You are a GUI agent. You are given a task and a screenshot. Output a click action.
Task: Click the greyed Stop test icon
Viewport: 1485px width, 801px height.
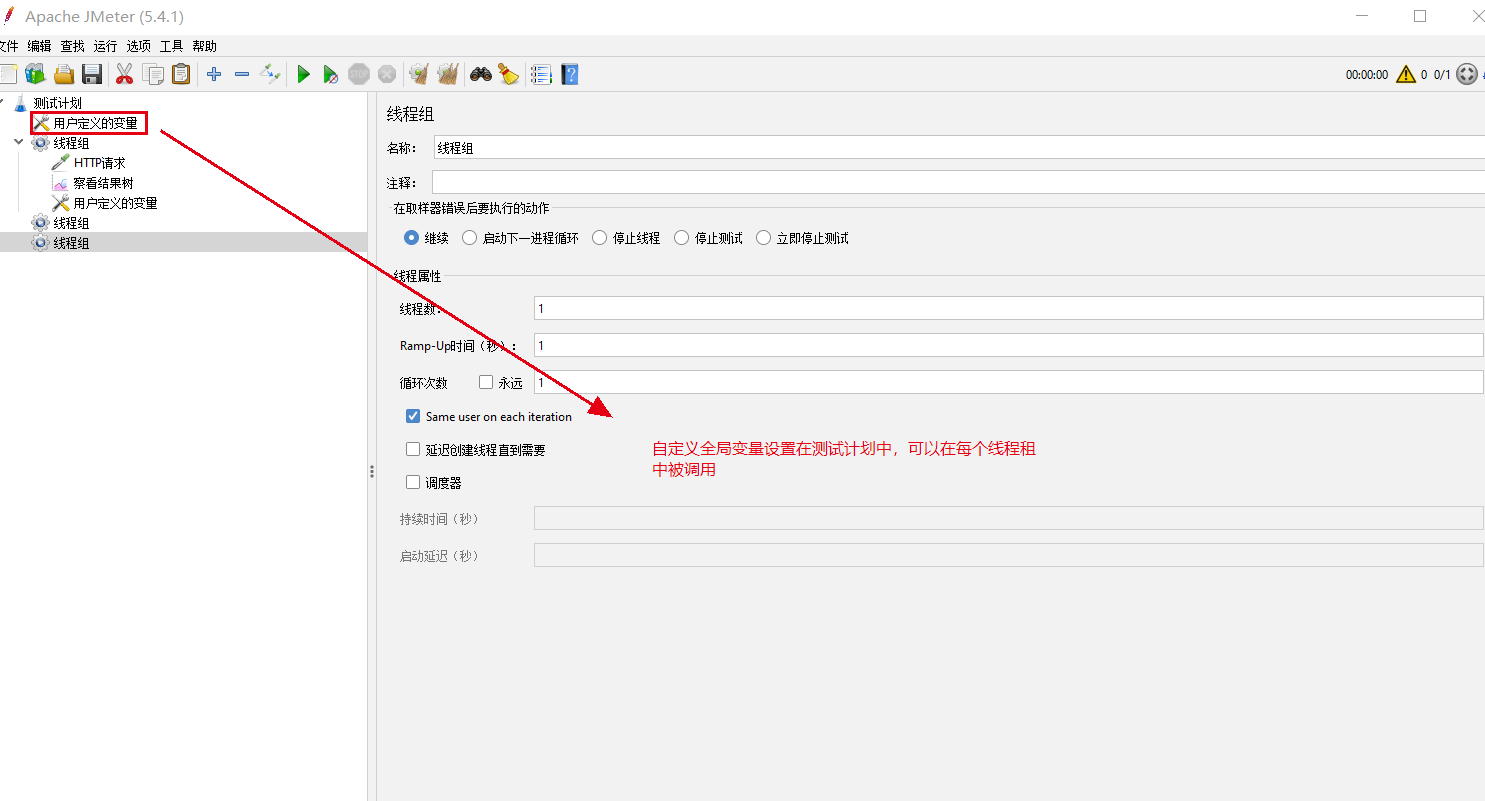359,74
